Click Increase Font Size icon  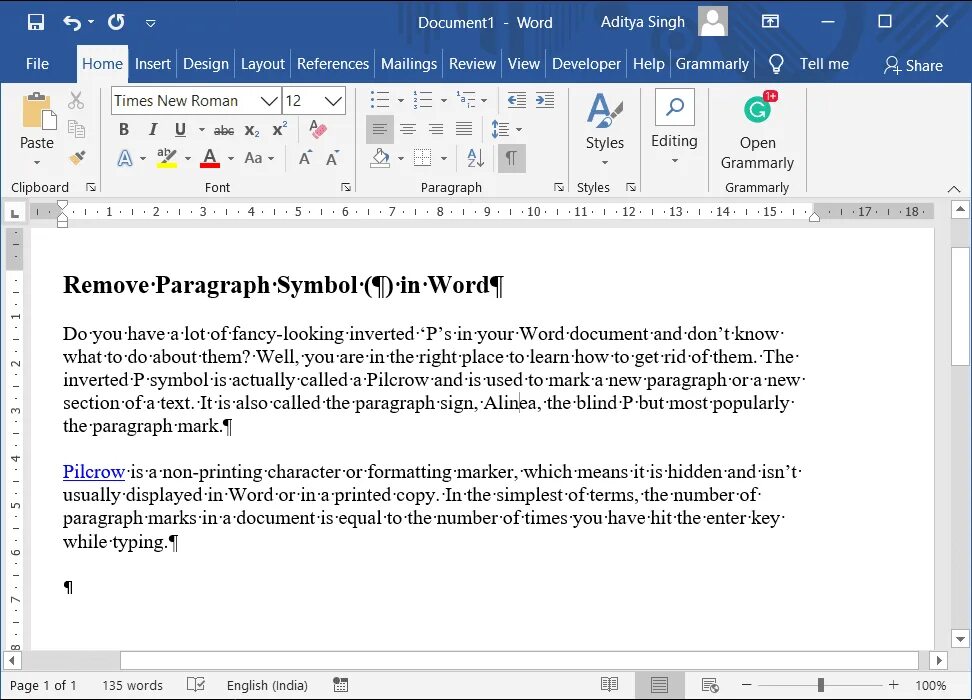click(x=305, y=158)
